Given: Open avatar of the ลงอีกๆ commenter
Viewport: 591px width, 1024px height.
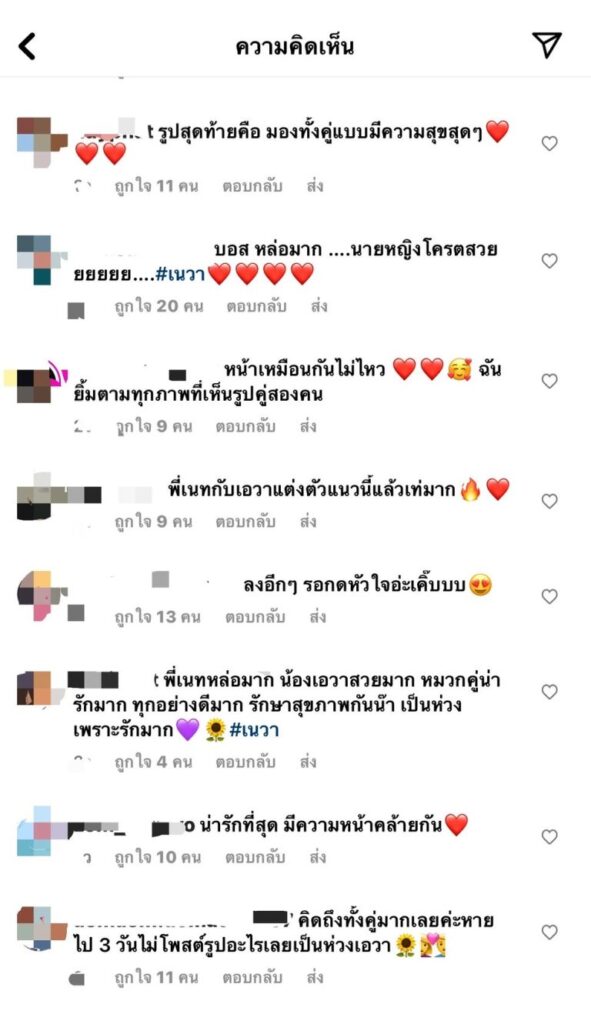Looking at the screenshot, I should pyautogui.click(x=42, y=595).
